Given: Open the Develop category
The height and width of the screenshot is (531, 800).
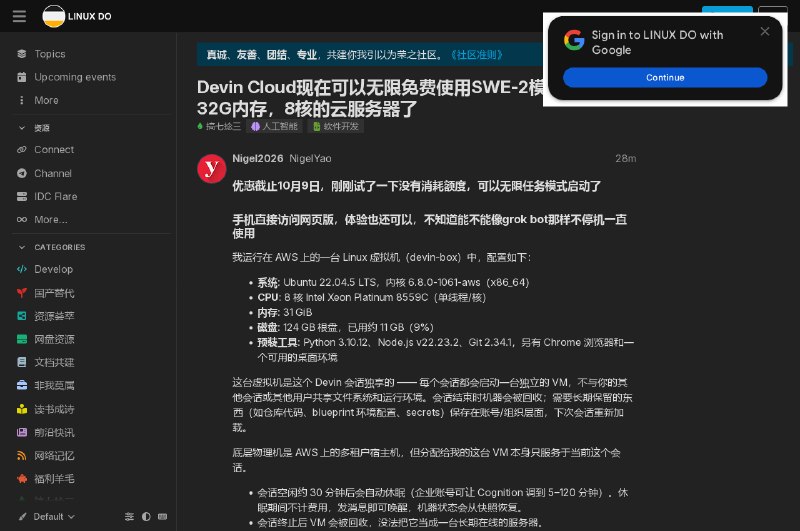Looking at the screenshot, I should pyautogui.click(x=53, y=269).
